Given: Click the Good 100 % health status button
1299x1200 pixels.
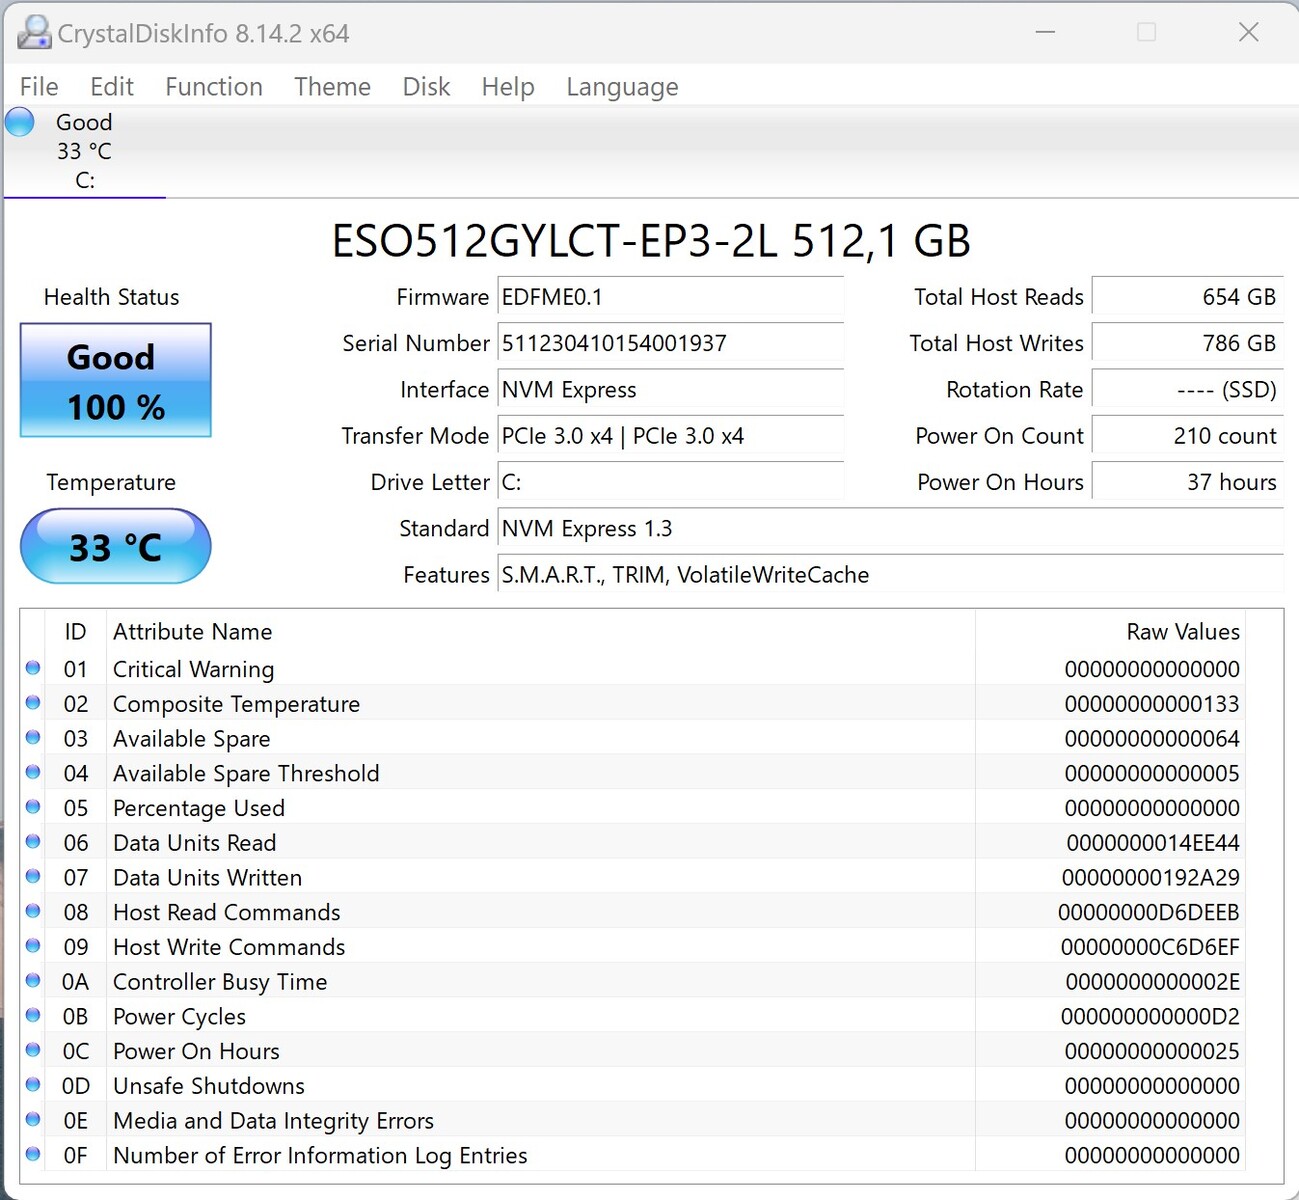Looking at the screenshot, I should tap(116, 380).
